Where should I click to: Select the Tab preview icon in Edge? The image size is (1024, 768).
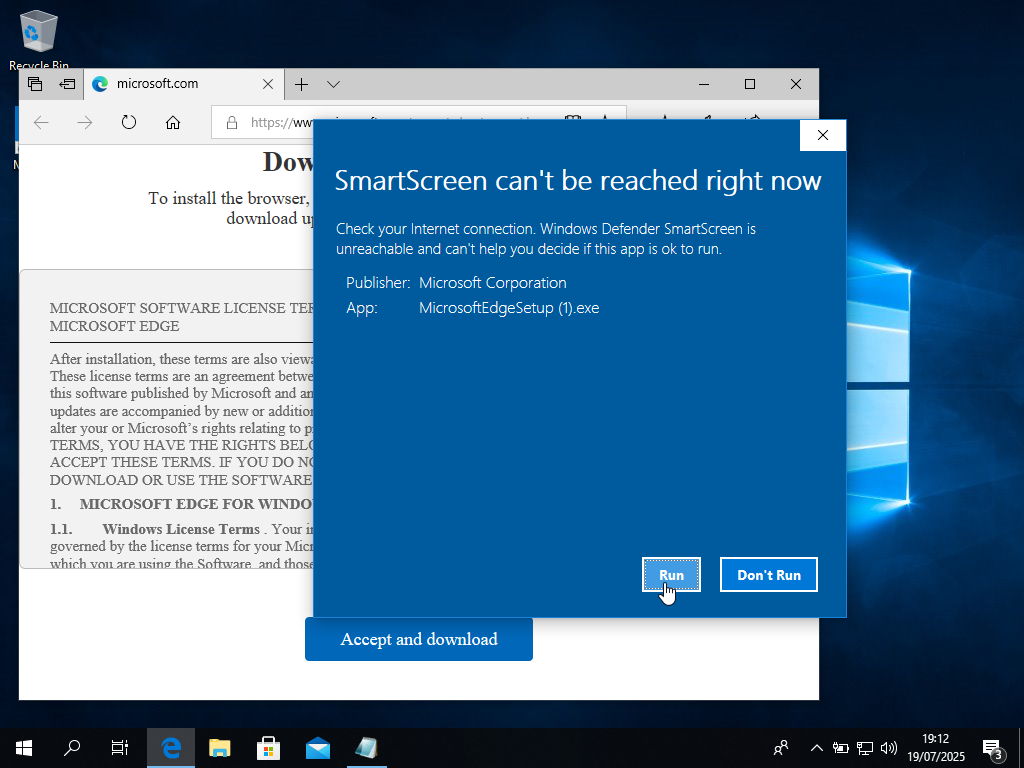[x=34, y=84]
